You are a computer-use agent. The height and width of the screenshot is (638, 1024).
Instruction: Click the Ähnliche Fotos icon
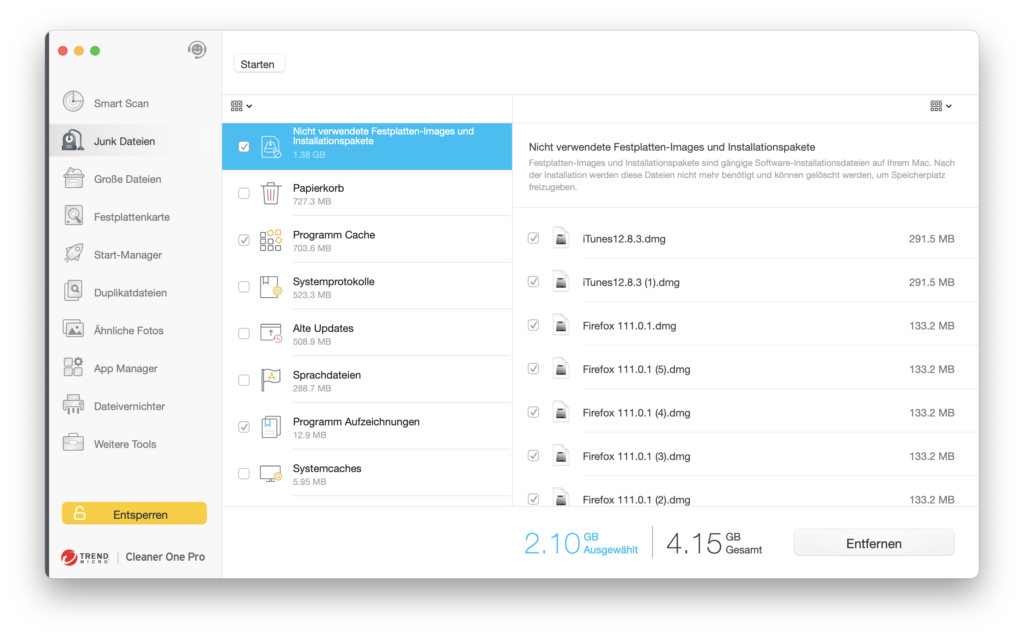point(73,329)
